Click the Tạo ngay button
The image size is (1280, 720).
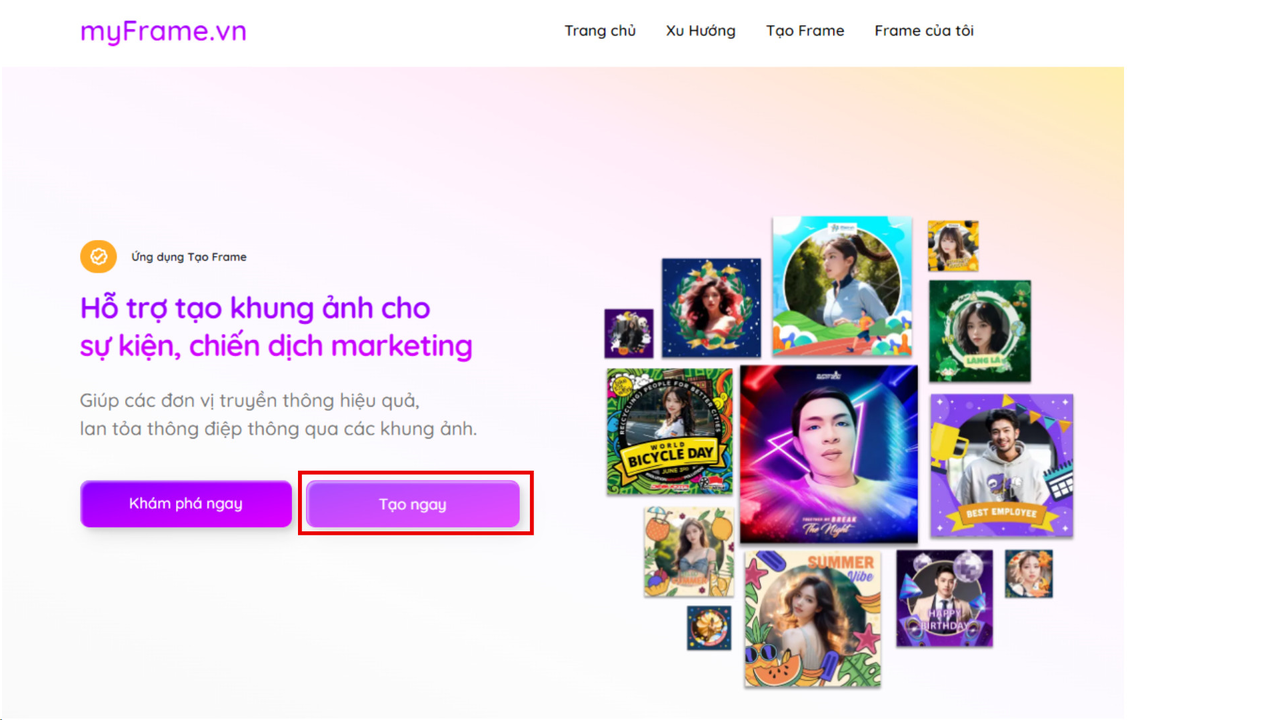tap(413, 504)
